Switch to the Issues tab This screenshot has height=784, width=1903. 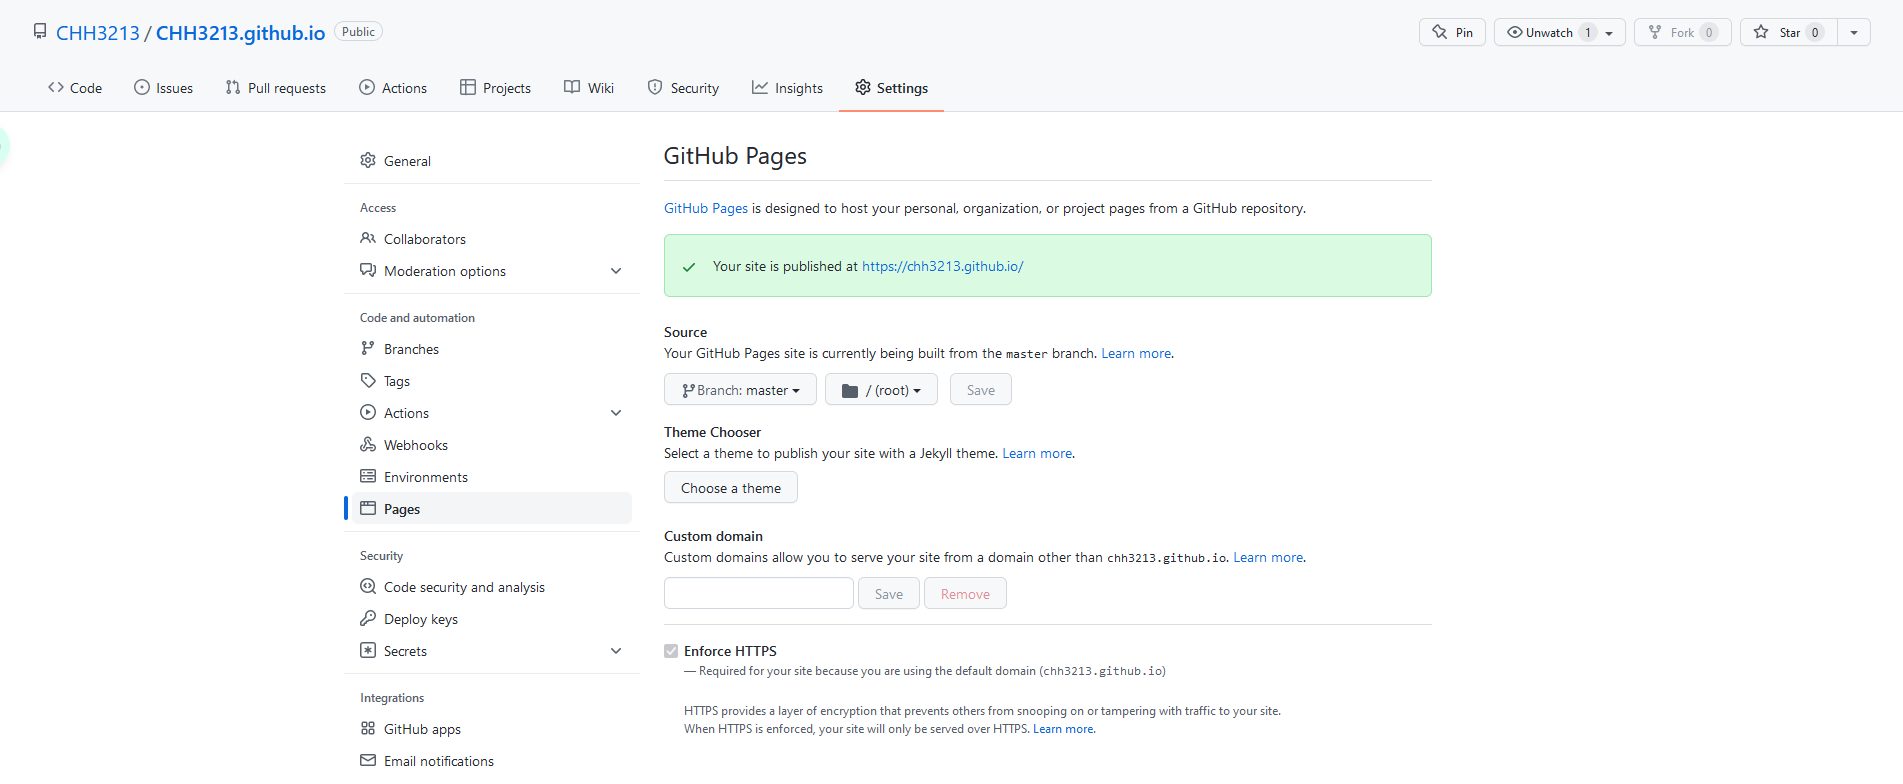[x=164, y=88]
